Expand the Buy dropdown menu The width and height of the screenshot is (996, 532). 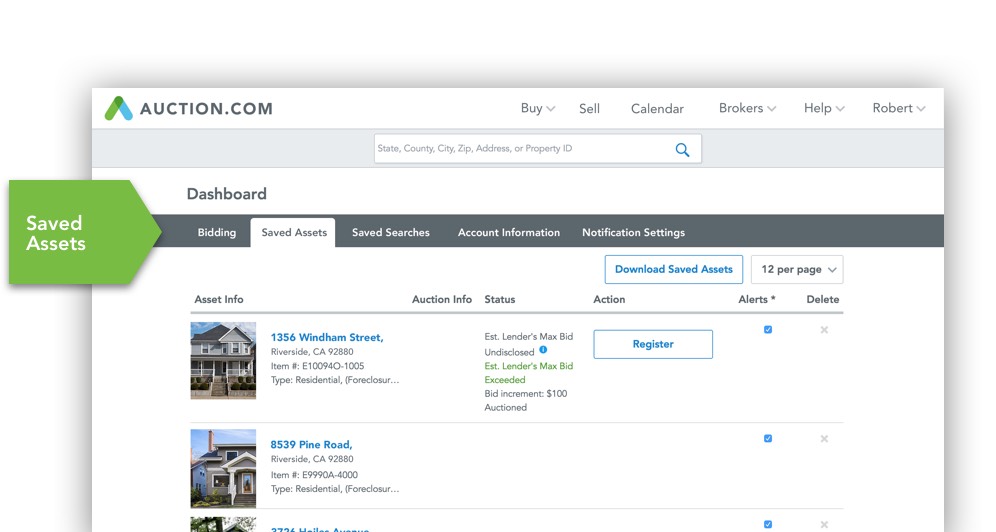[537, 109]
